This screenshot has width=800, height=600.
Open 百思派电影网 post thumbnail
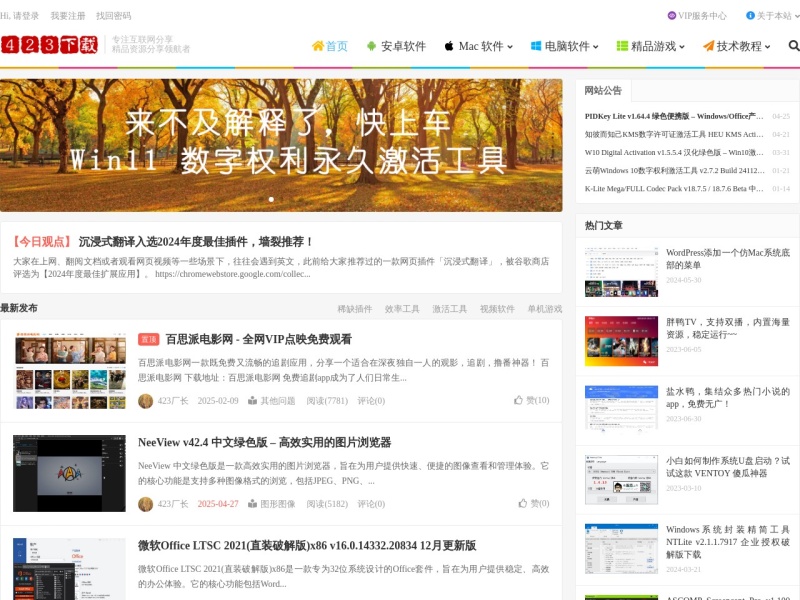(x=69, y=370)
